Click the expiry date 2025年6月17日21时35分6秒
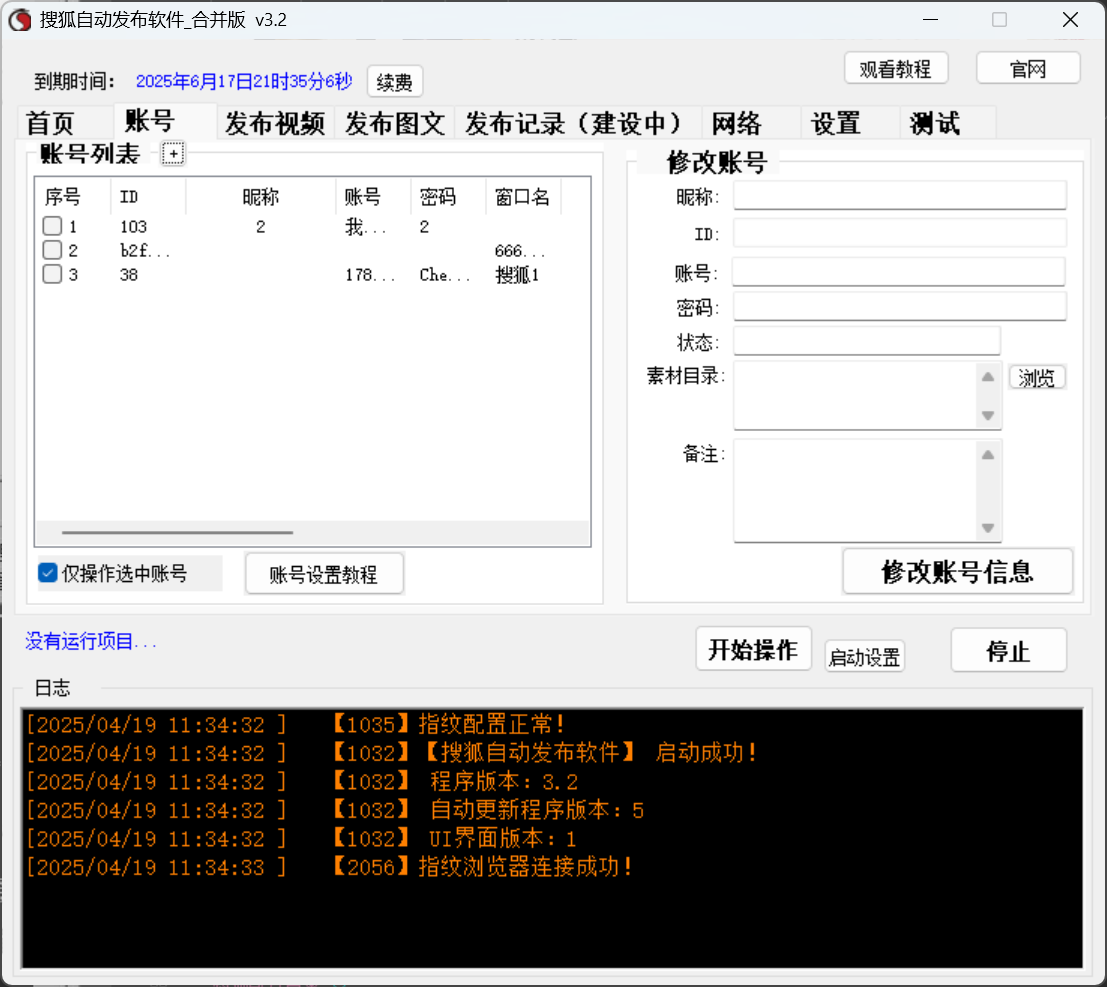The width and height of the screenshot is (1107, 987). click(244, 81)
